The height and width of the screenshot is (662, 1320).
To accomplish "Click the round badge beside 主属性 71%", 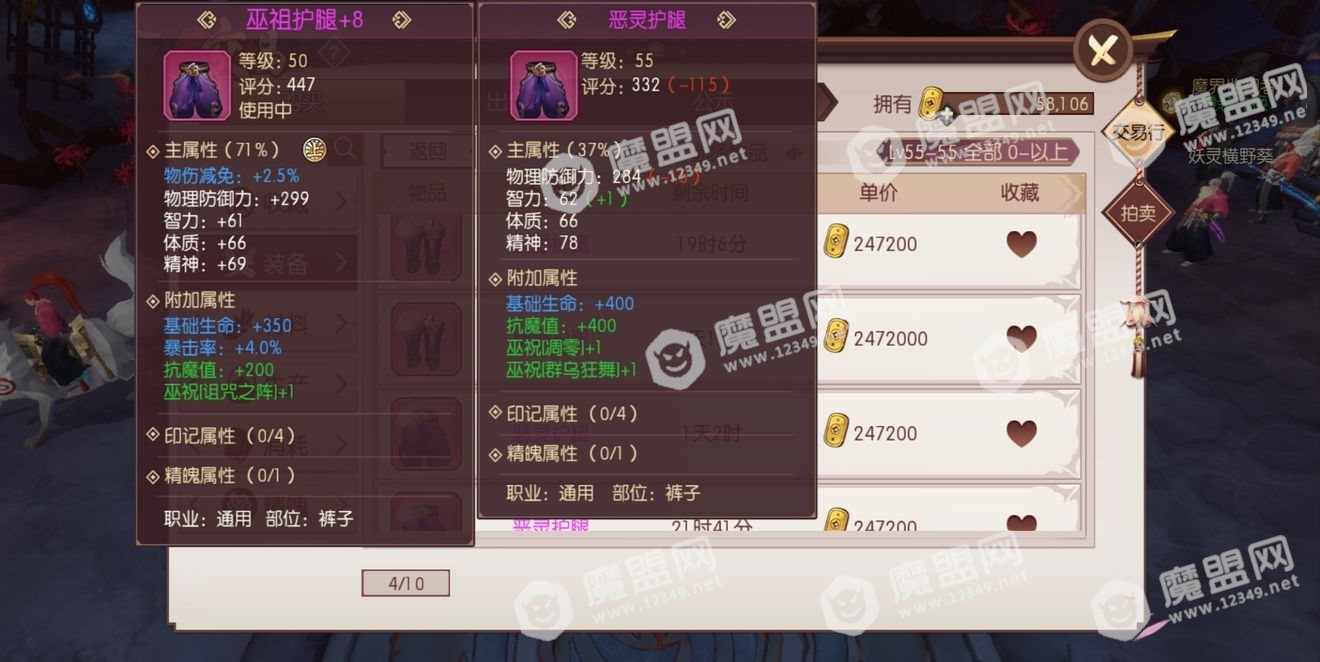I will coord(315,150).
